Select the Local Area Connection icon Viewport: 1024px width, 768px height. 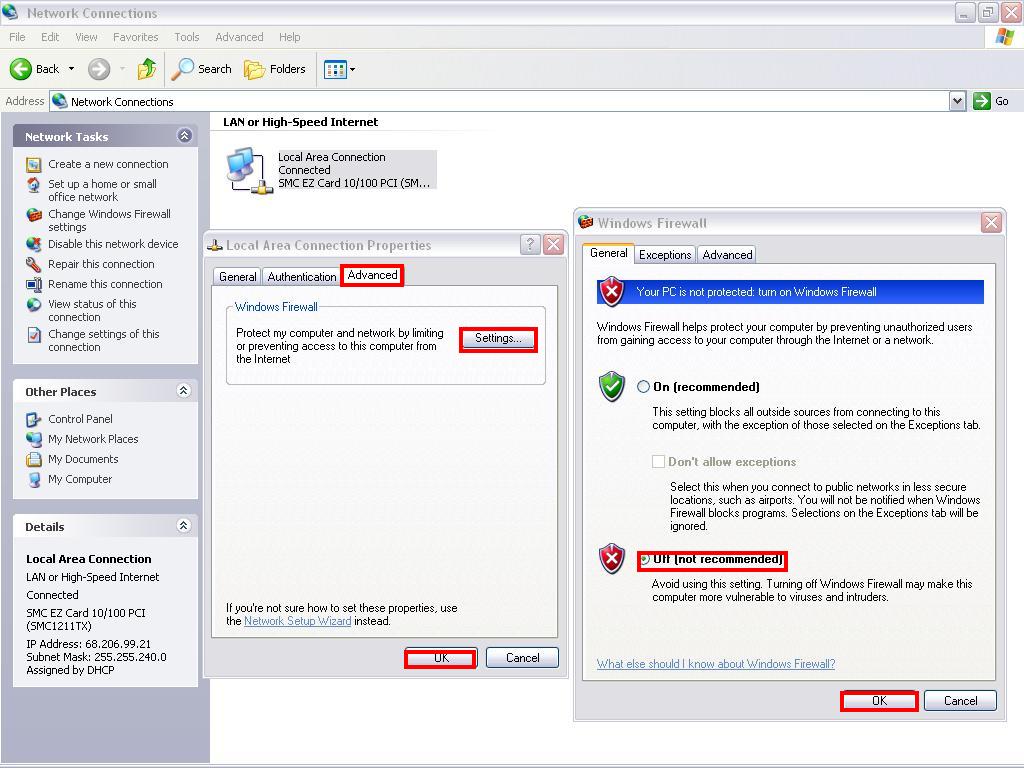click(x=248, y=170)
